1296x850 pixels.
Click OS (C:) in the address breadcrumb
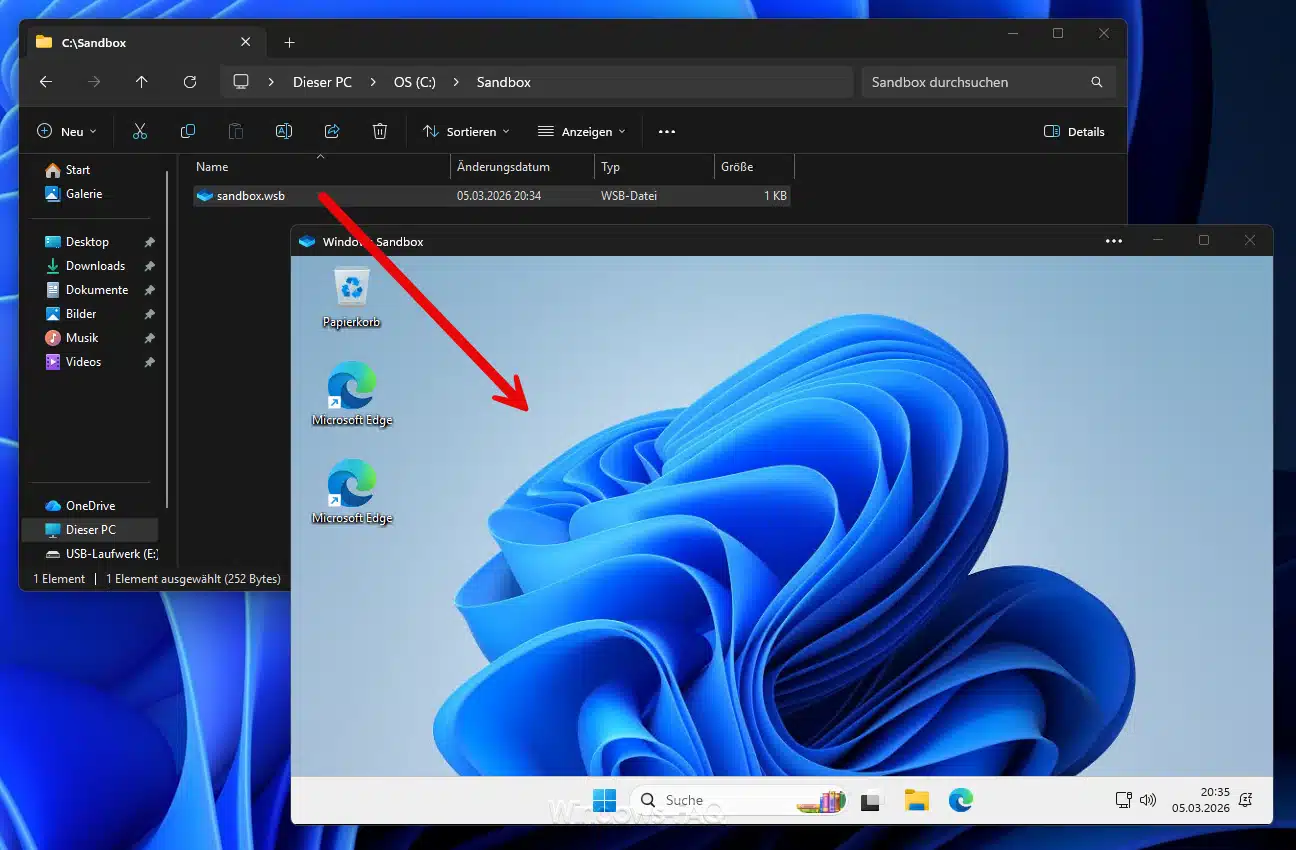click(414, 82)
